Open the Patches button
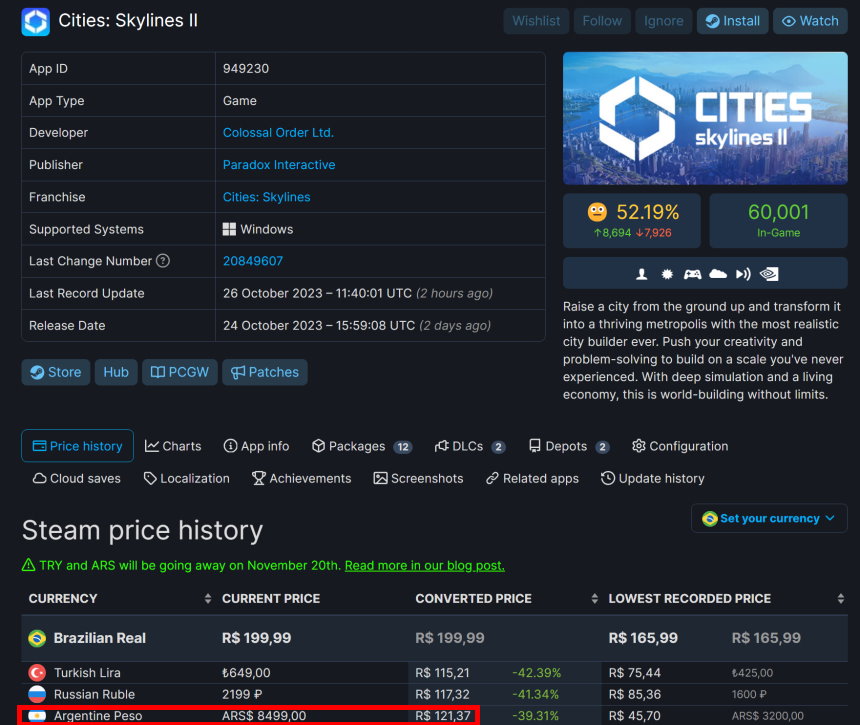Image resolution: width=860 pixels, height=725 pixels. coord(264,372)
